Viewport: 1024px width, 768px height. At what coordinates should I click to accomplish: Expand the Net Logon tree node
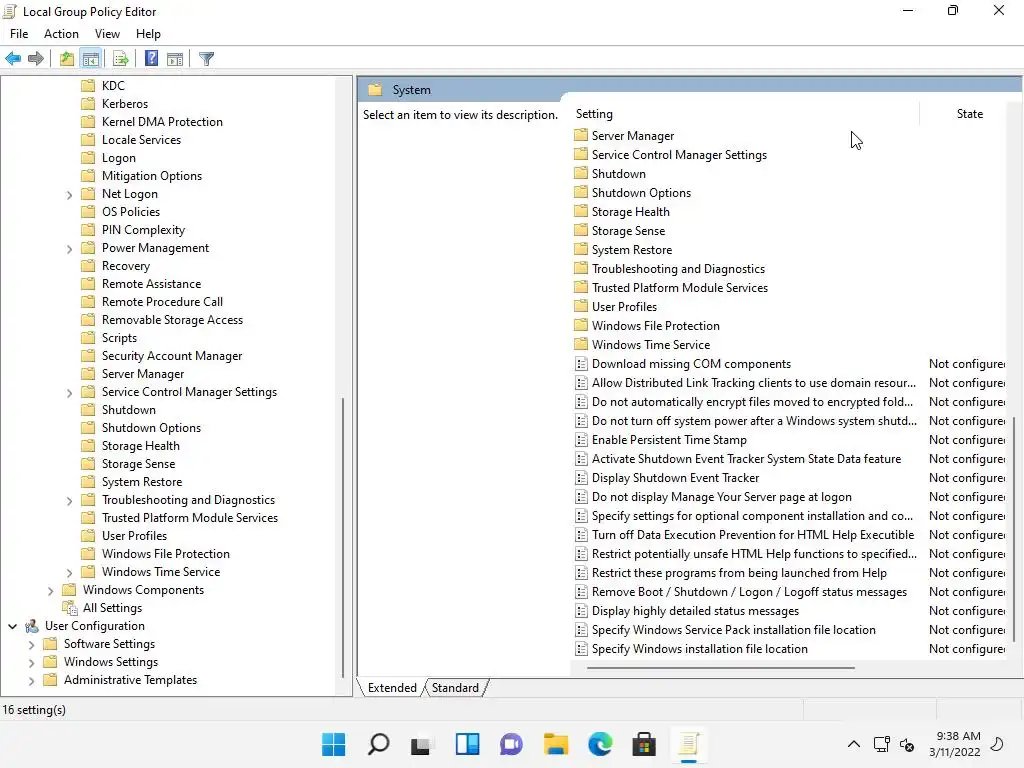69,195
